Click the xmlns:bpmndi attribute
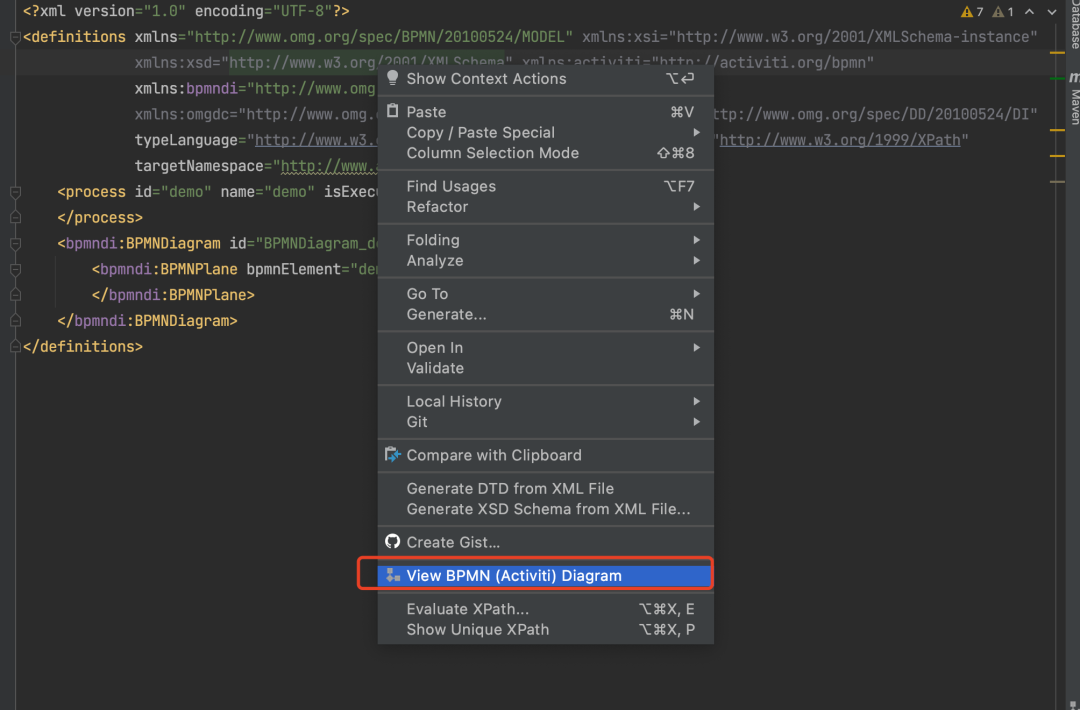This screenshot has height=710, width=1080. coord(186,88)
